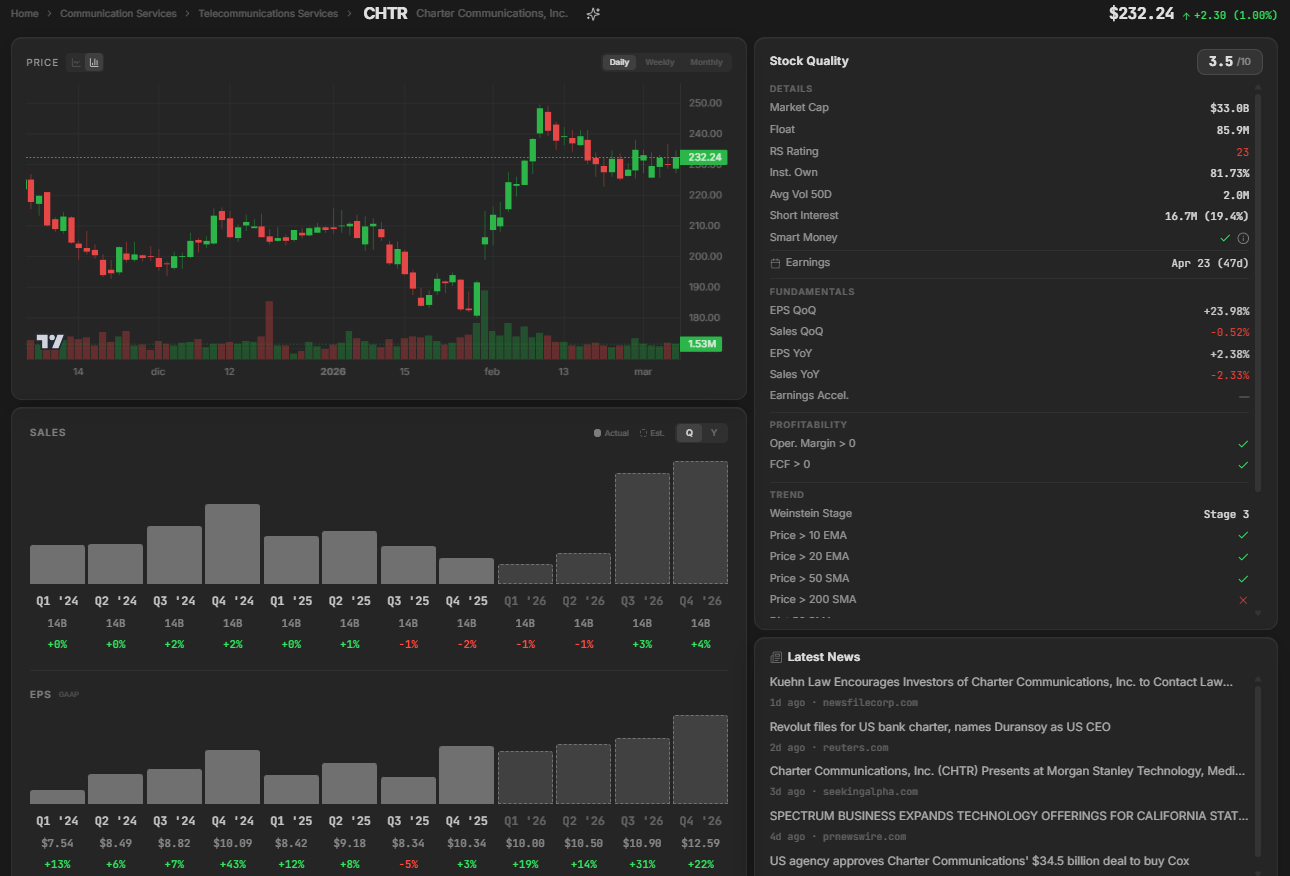Click the Earnings date Apr 23 (47d)

point(1210,263)
